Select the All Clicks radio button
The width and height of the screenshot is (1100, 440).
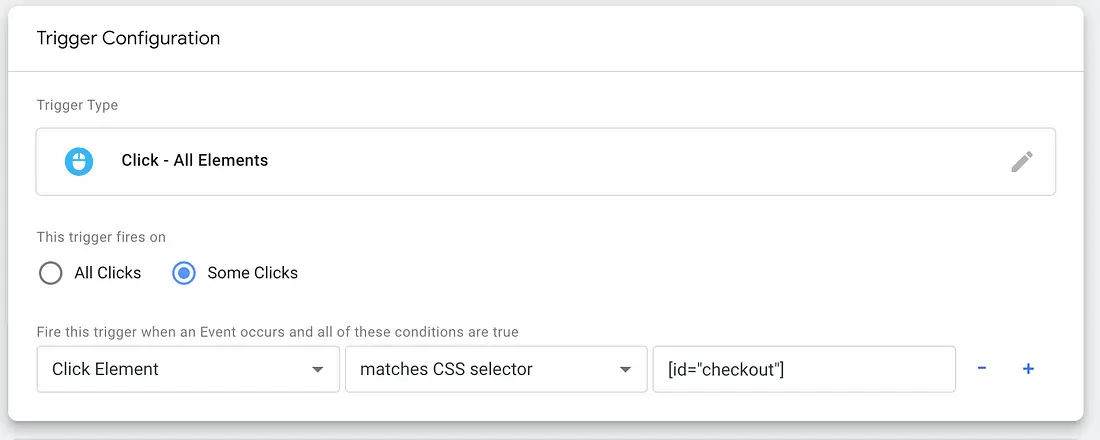pos(51,273)
